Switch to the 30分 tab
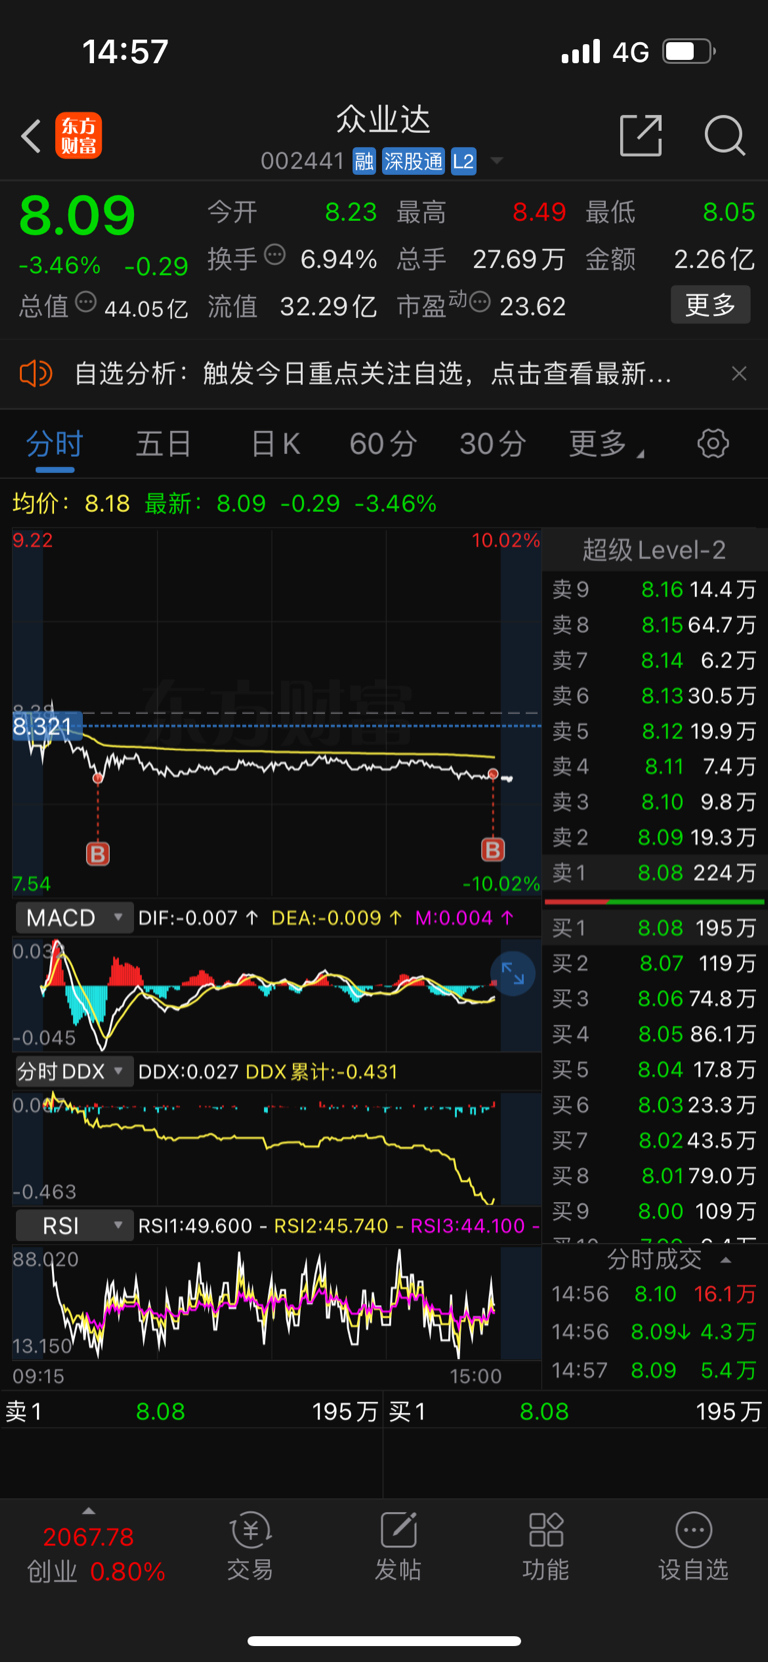The image size is (768, 1663). click(493, 444)
